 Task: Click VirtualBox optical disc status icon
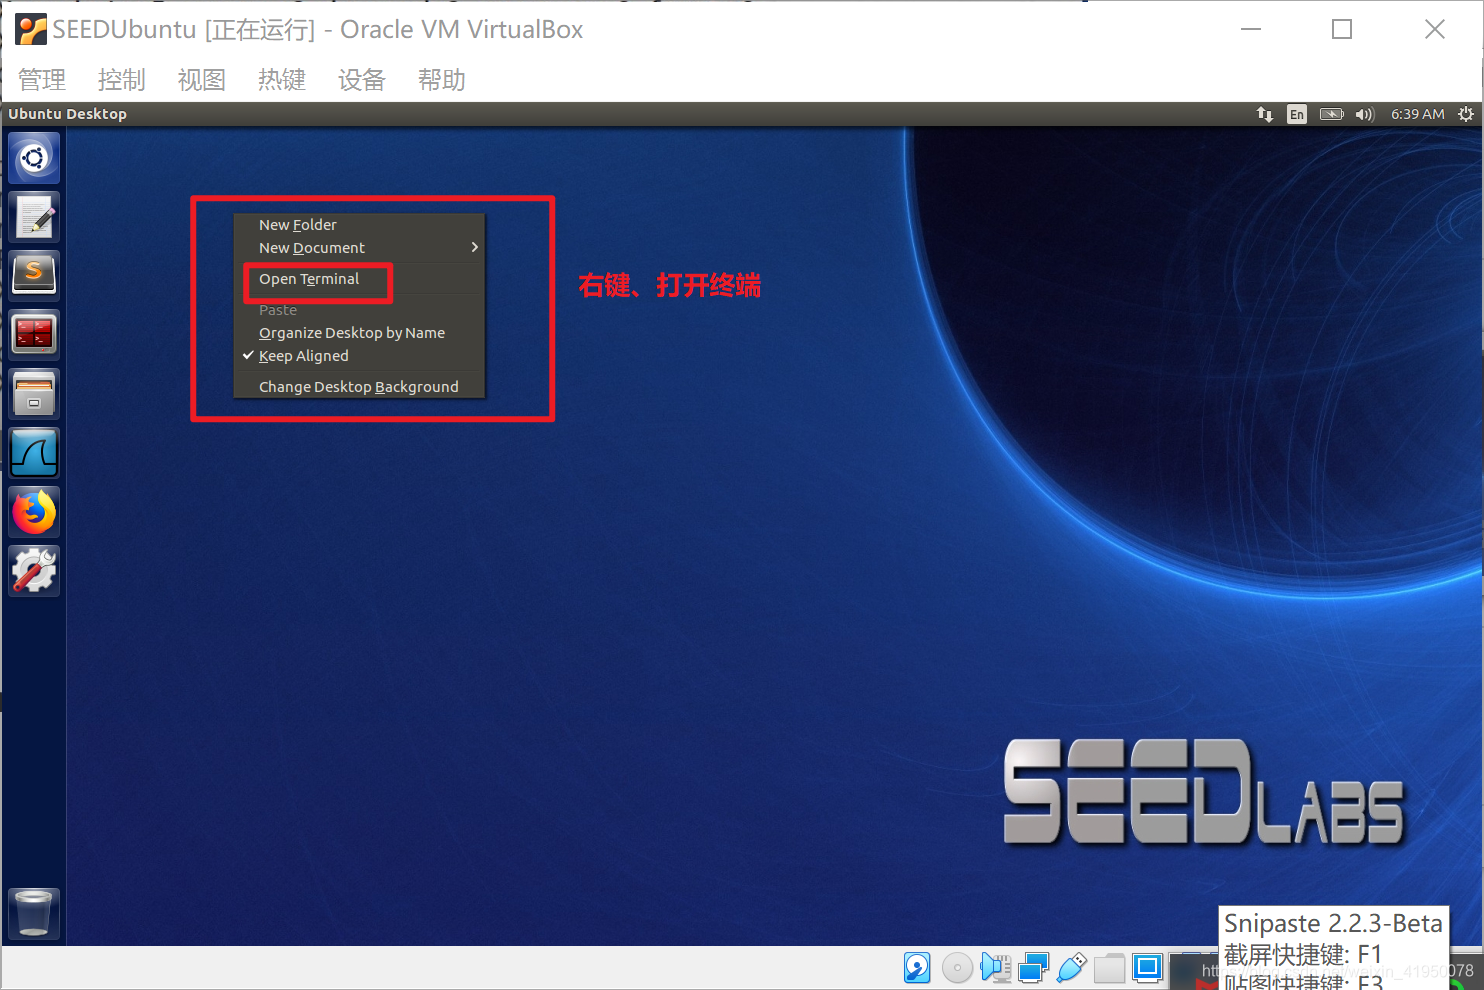click(957, 967)
